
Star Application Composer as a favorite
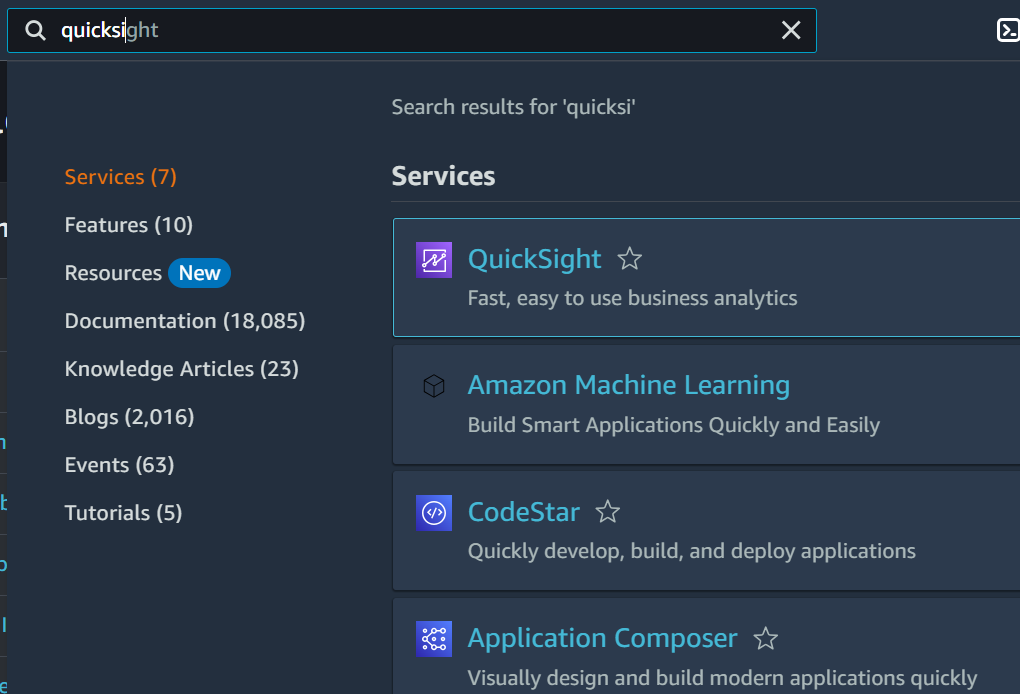point(765,637)
